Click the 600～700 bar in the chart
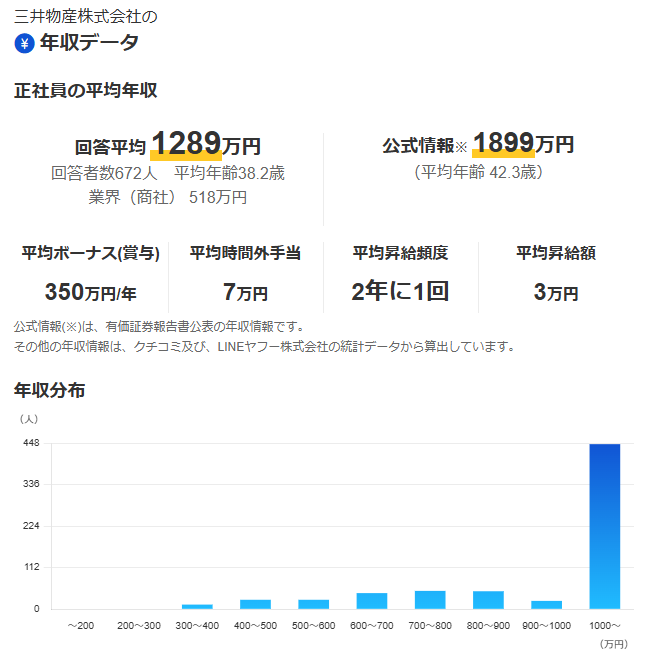The height and width of the screenshot is (661, 652). (x=372, y=601)
